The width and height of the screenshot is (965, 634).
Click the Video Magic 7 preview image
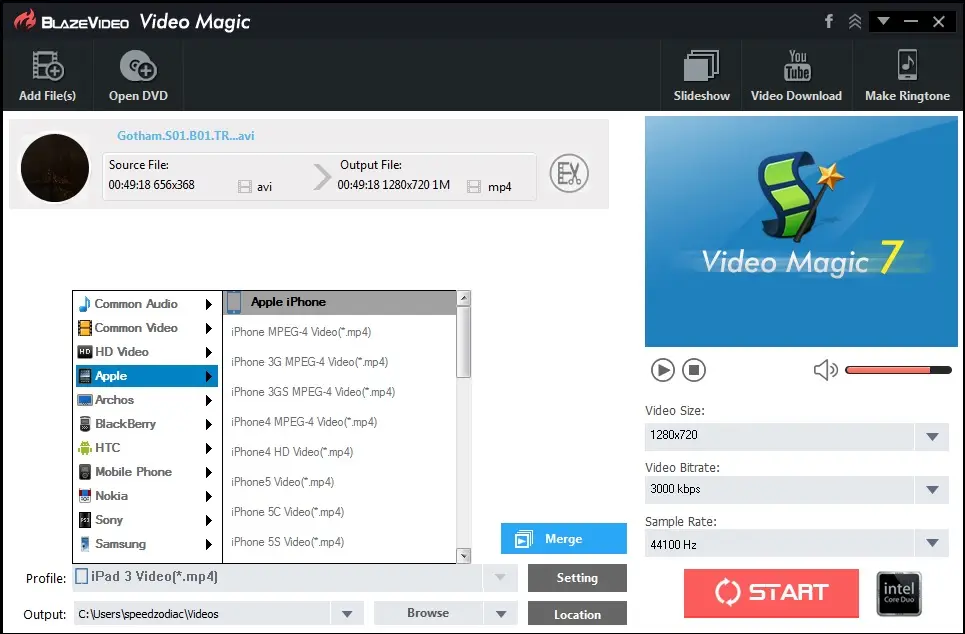pyautogui.click(x=801, y=231)
